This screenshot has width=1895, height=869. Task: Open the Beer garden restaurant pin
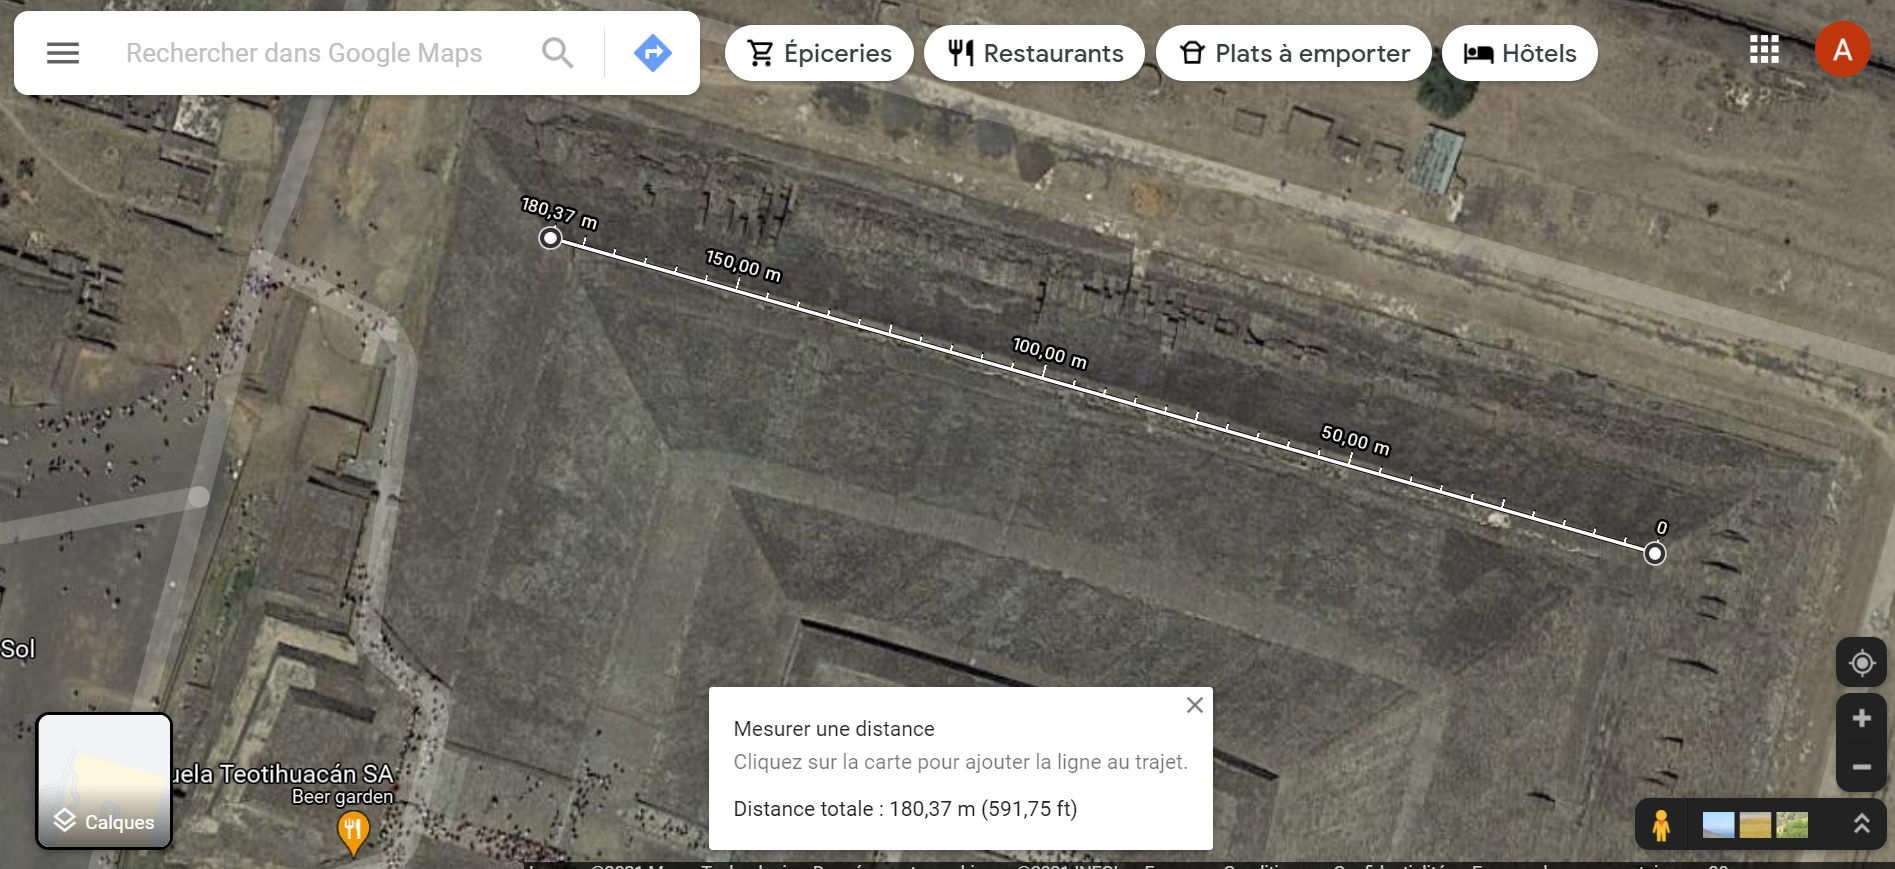coord(353,830)
